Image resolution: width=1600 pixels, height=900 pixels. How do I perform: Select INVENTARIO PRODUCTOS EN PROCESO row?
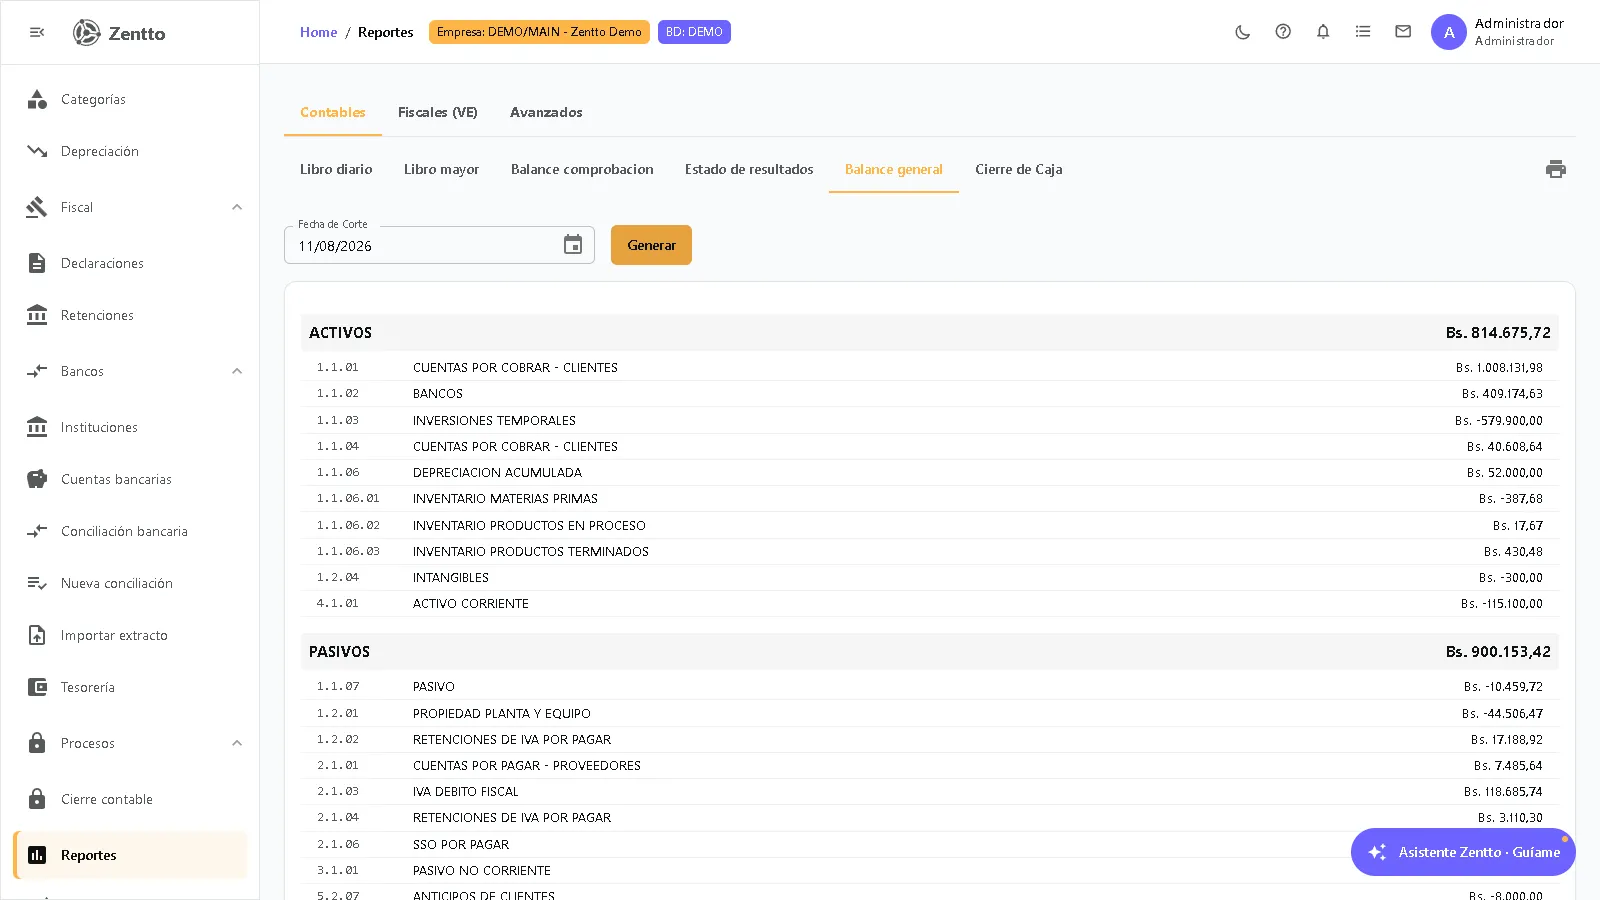930,525
